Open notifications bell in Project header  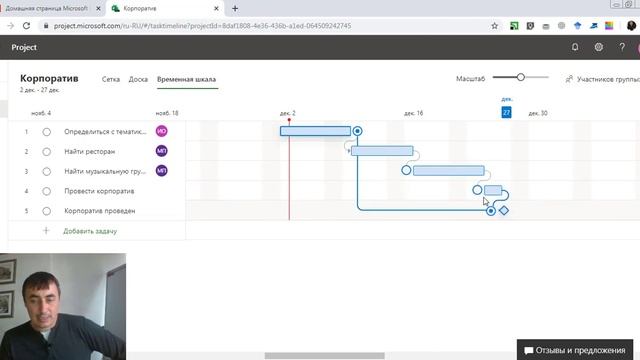tap(575, 47)
